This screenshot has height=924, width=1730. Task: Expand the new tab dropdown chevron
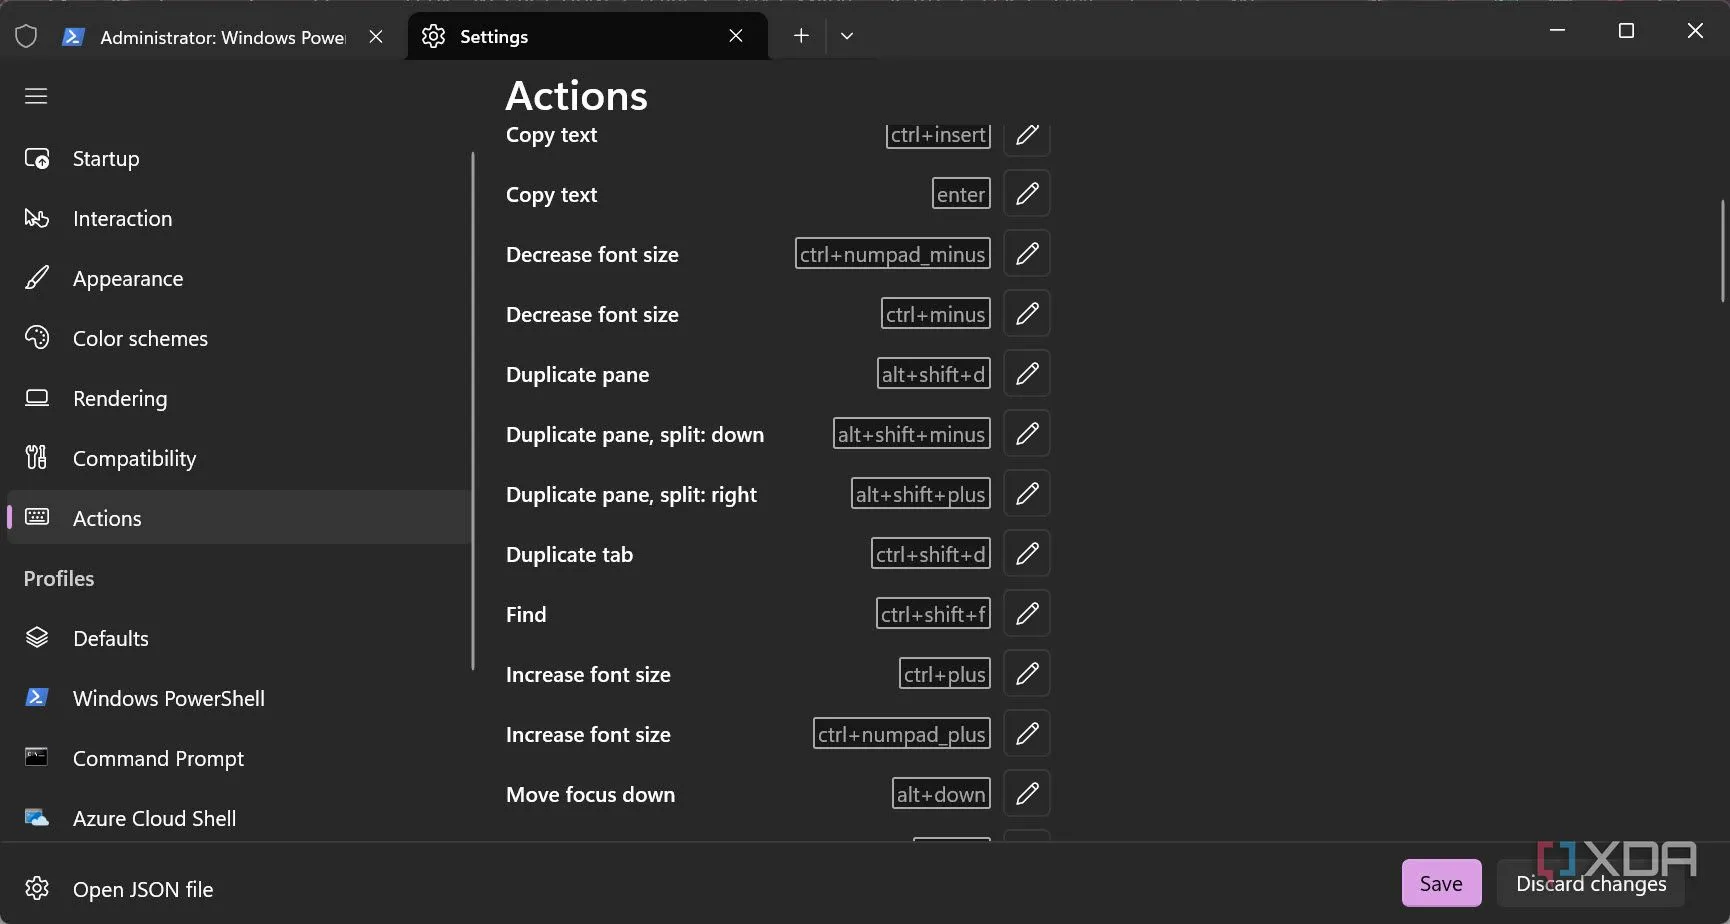coord(847,36)
